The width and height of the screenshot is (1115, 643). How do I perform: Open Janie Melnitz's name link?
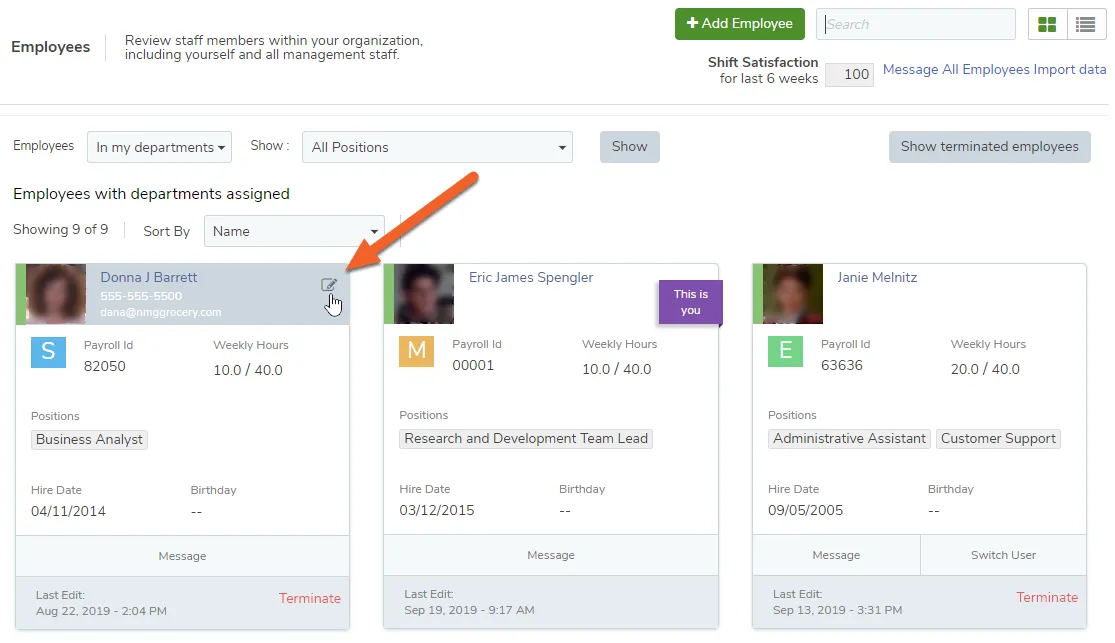click(x=877, y=277)
